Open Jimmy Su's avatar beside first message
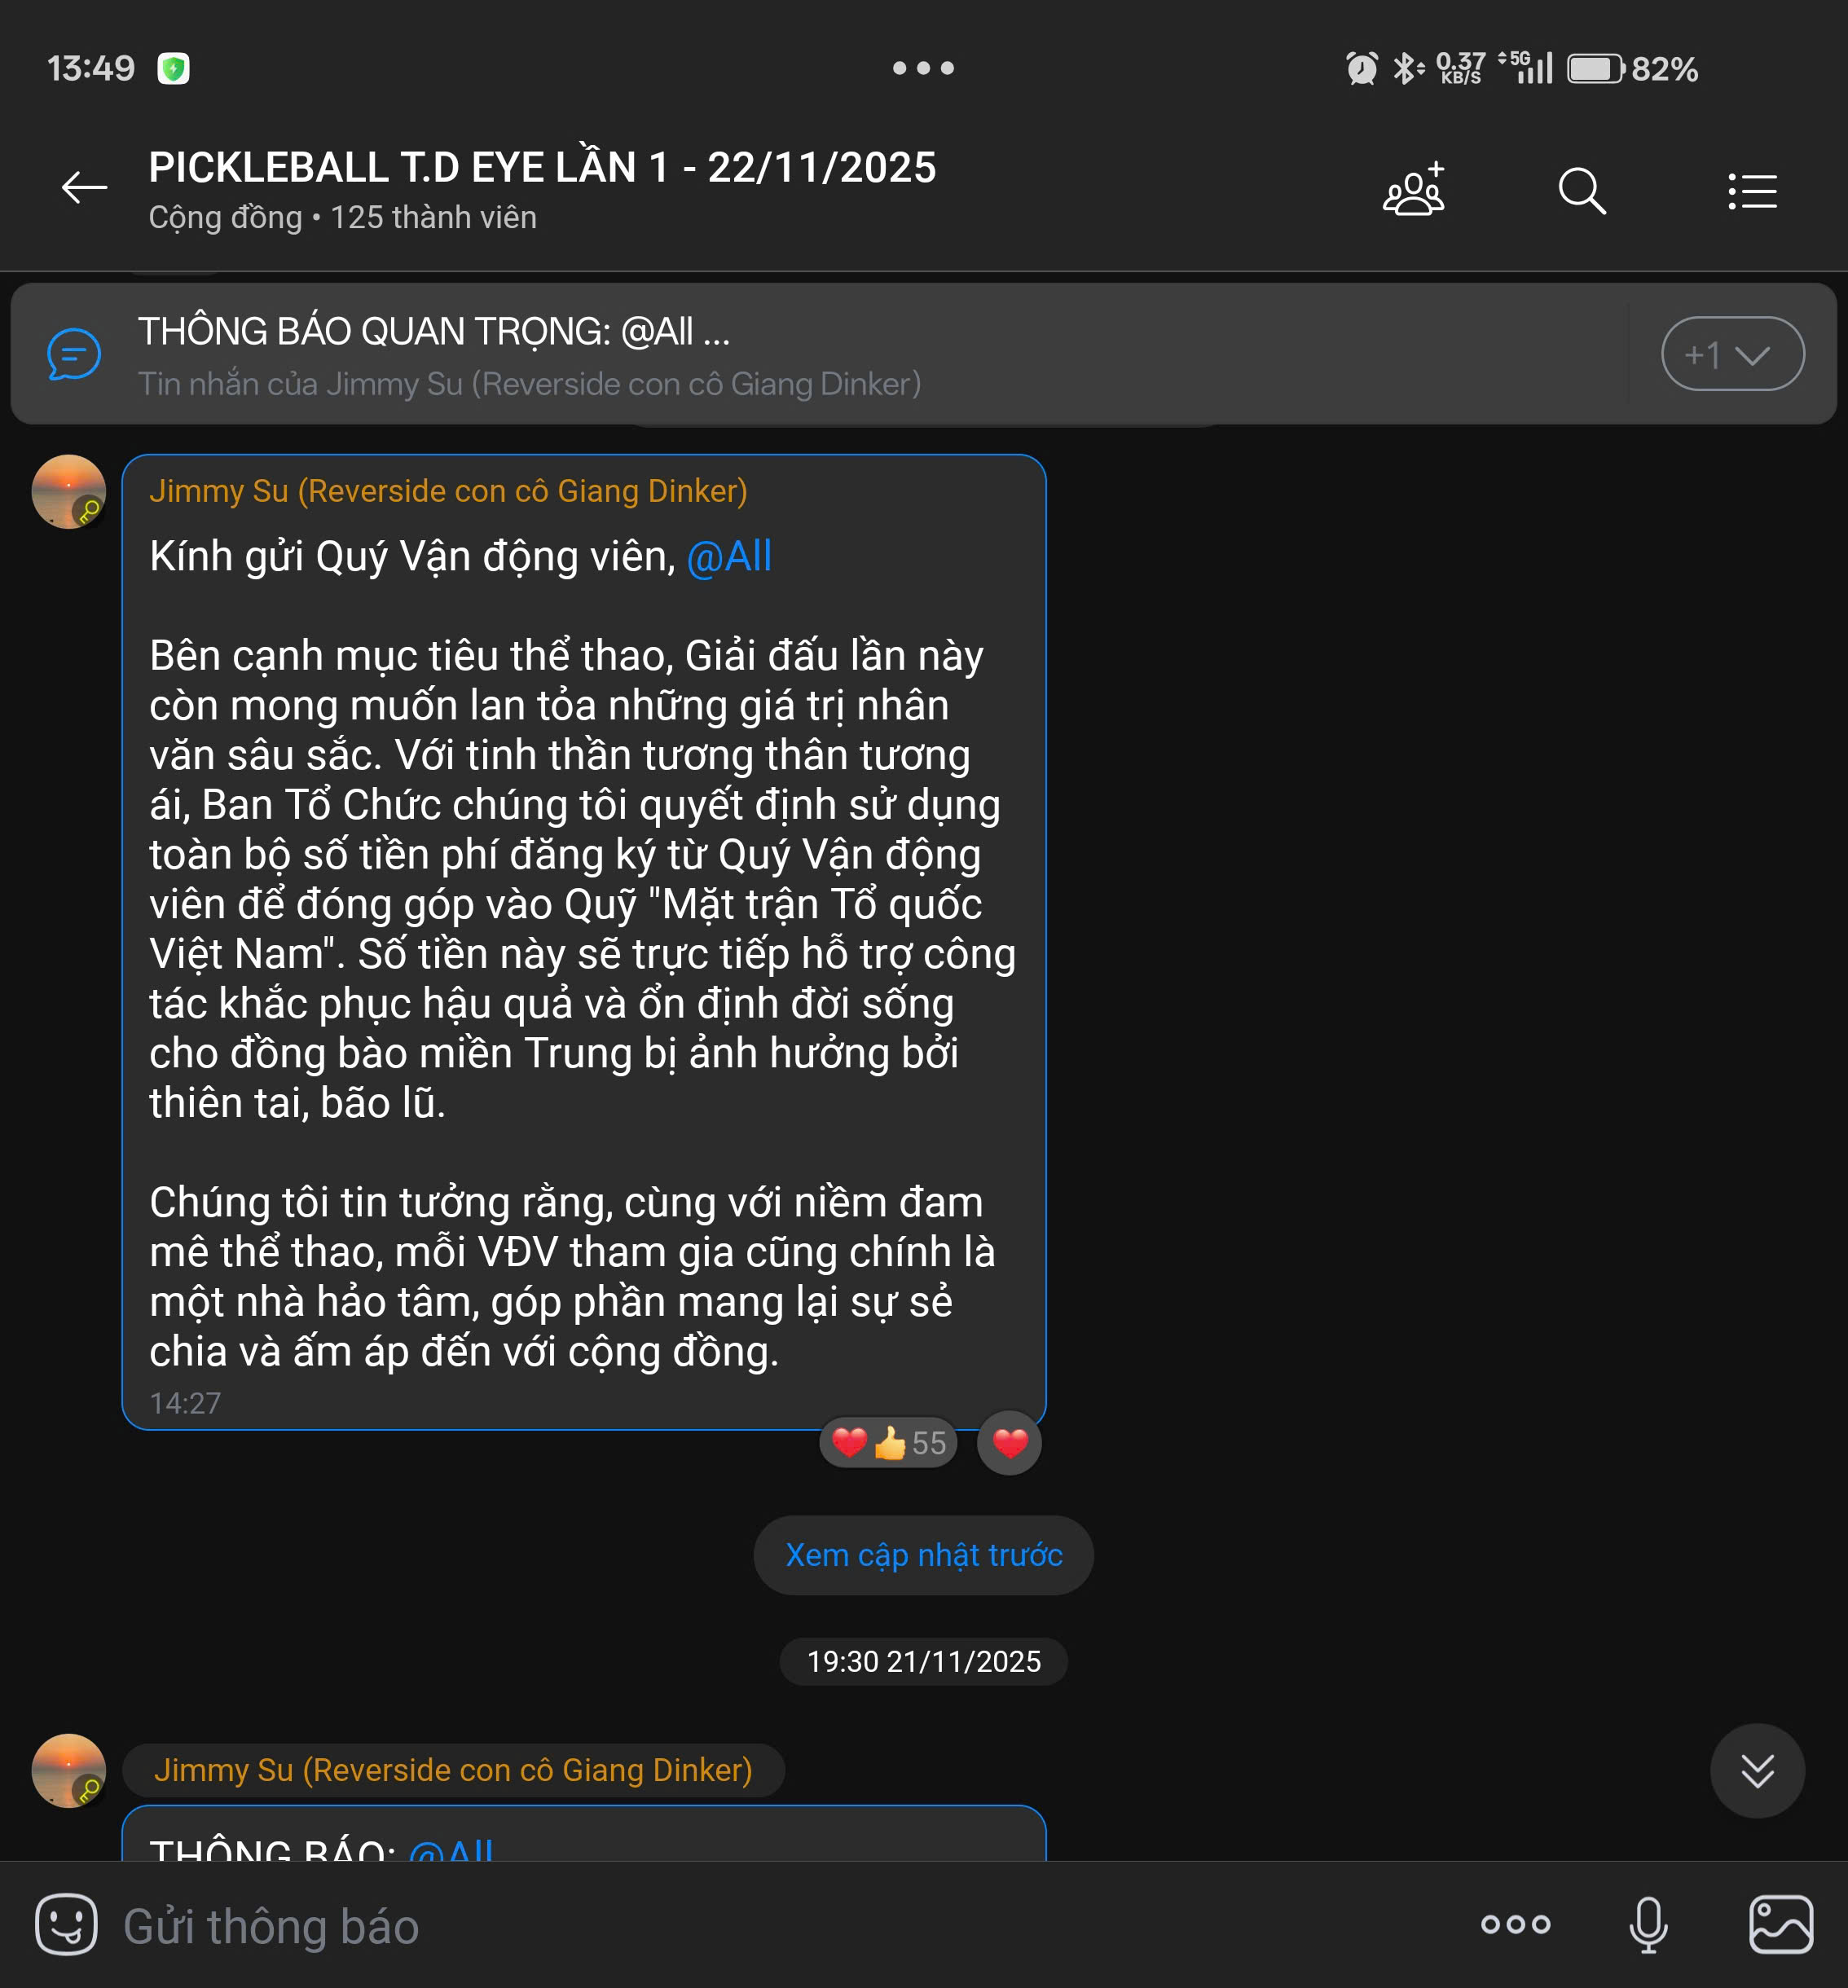Image resolution: width=1848 pixels, height=1988 pixels. (68, 492)
